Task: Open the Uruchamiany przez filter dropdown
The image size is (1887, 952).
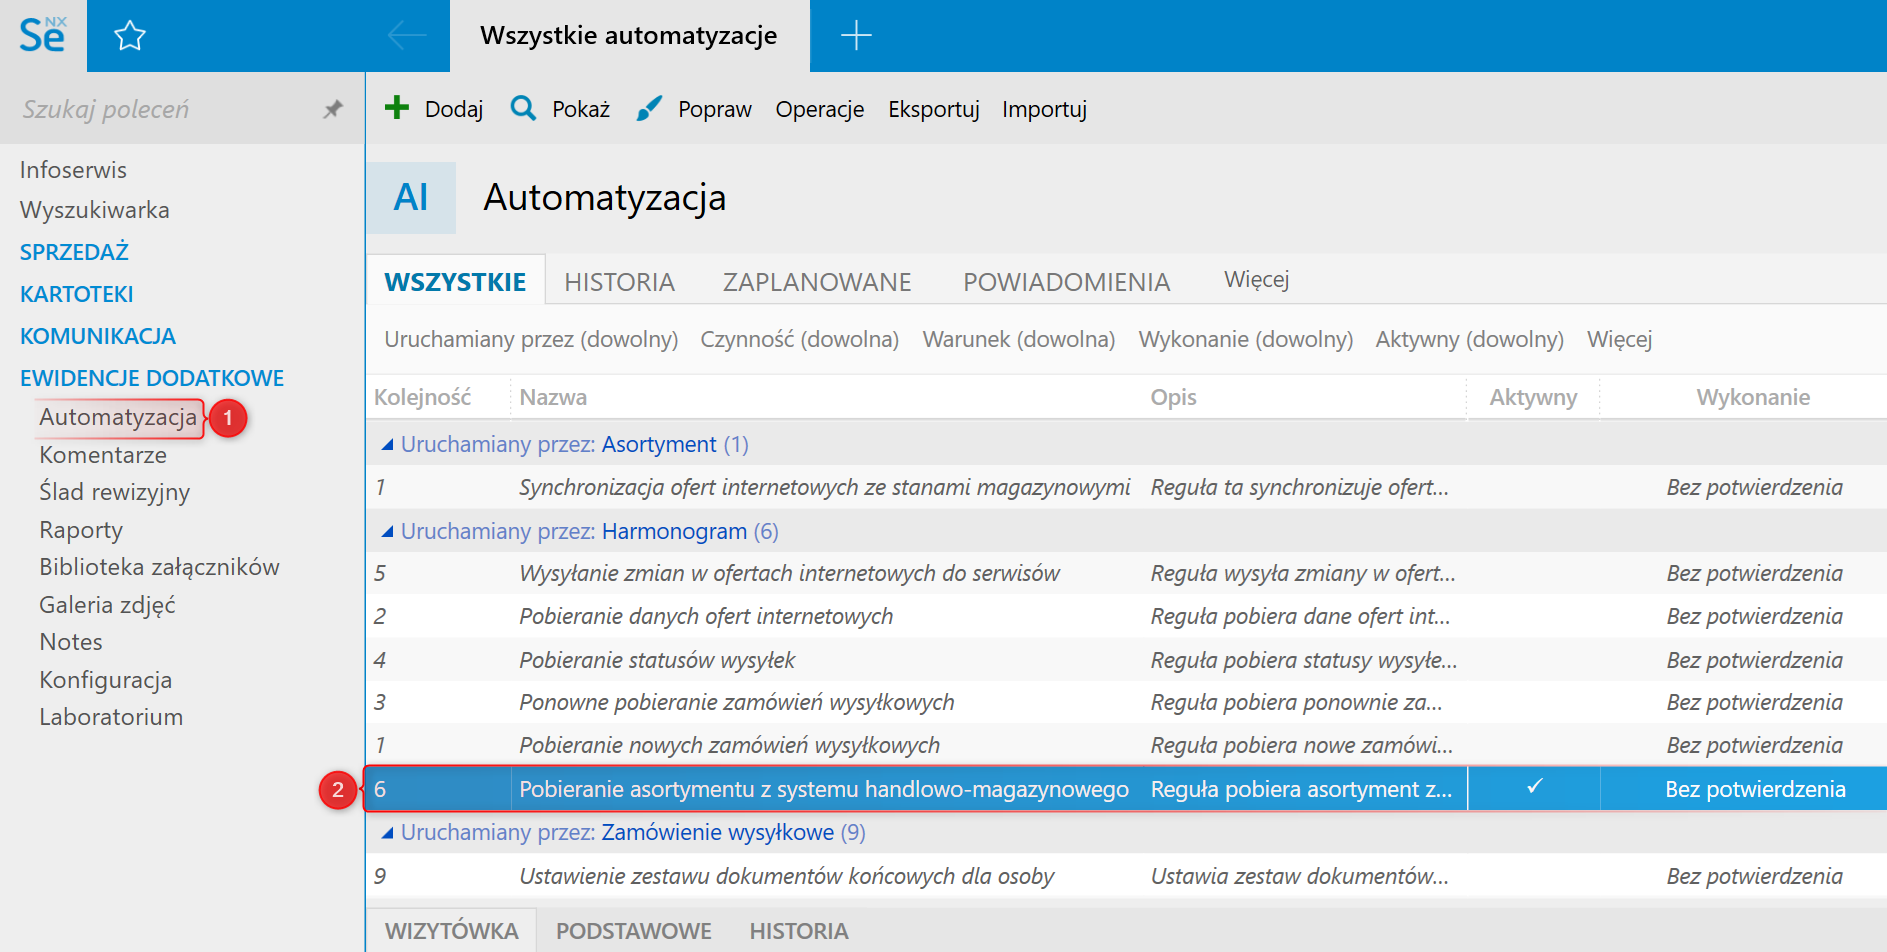Action: coord(531,340)
